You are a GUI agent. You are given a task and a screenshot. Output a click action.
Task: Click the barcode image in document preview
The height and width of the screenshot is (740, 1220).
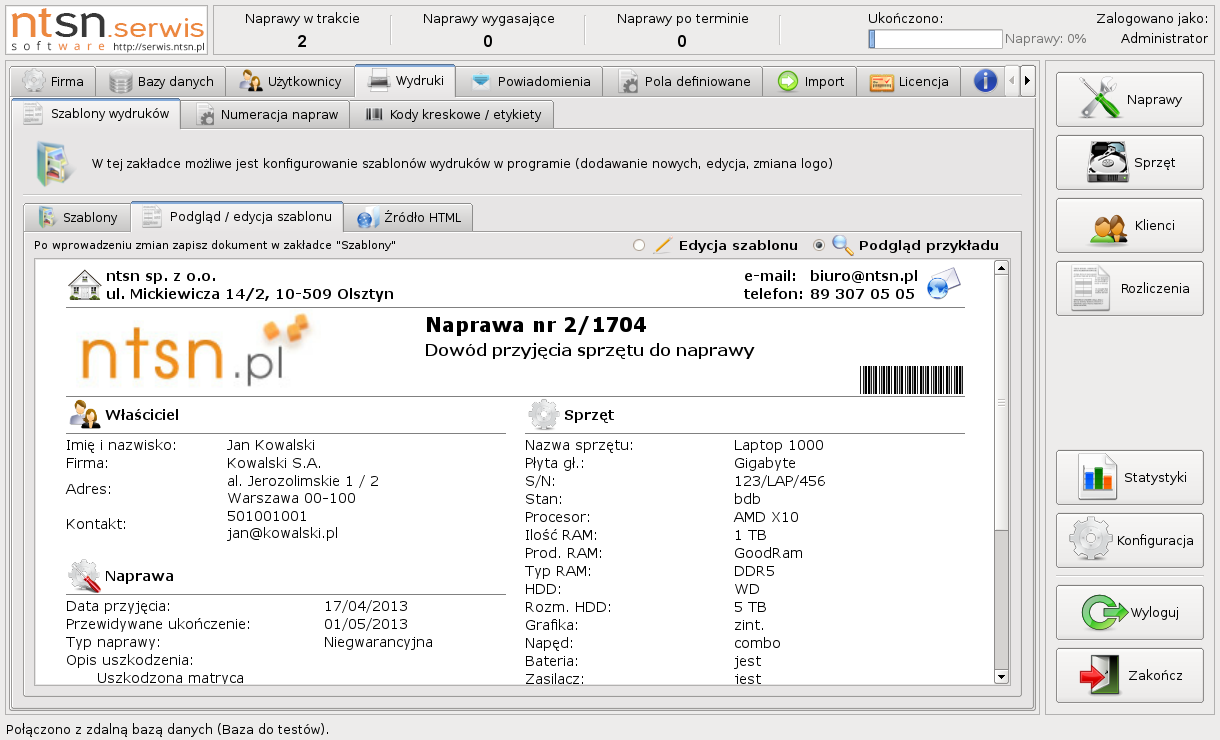pyautogui.click(x=911, y=381)
